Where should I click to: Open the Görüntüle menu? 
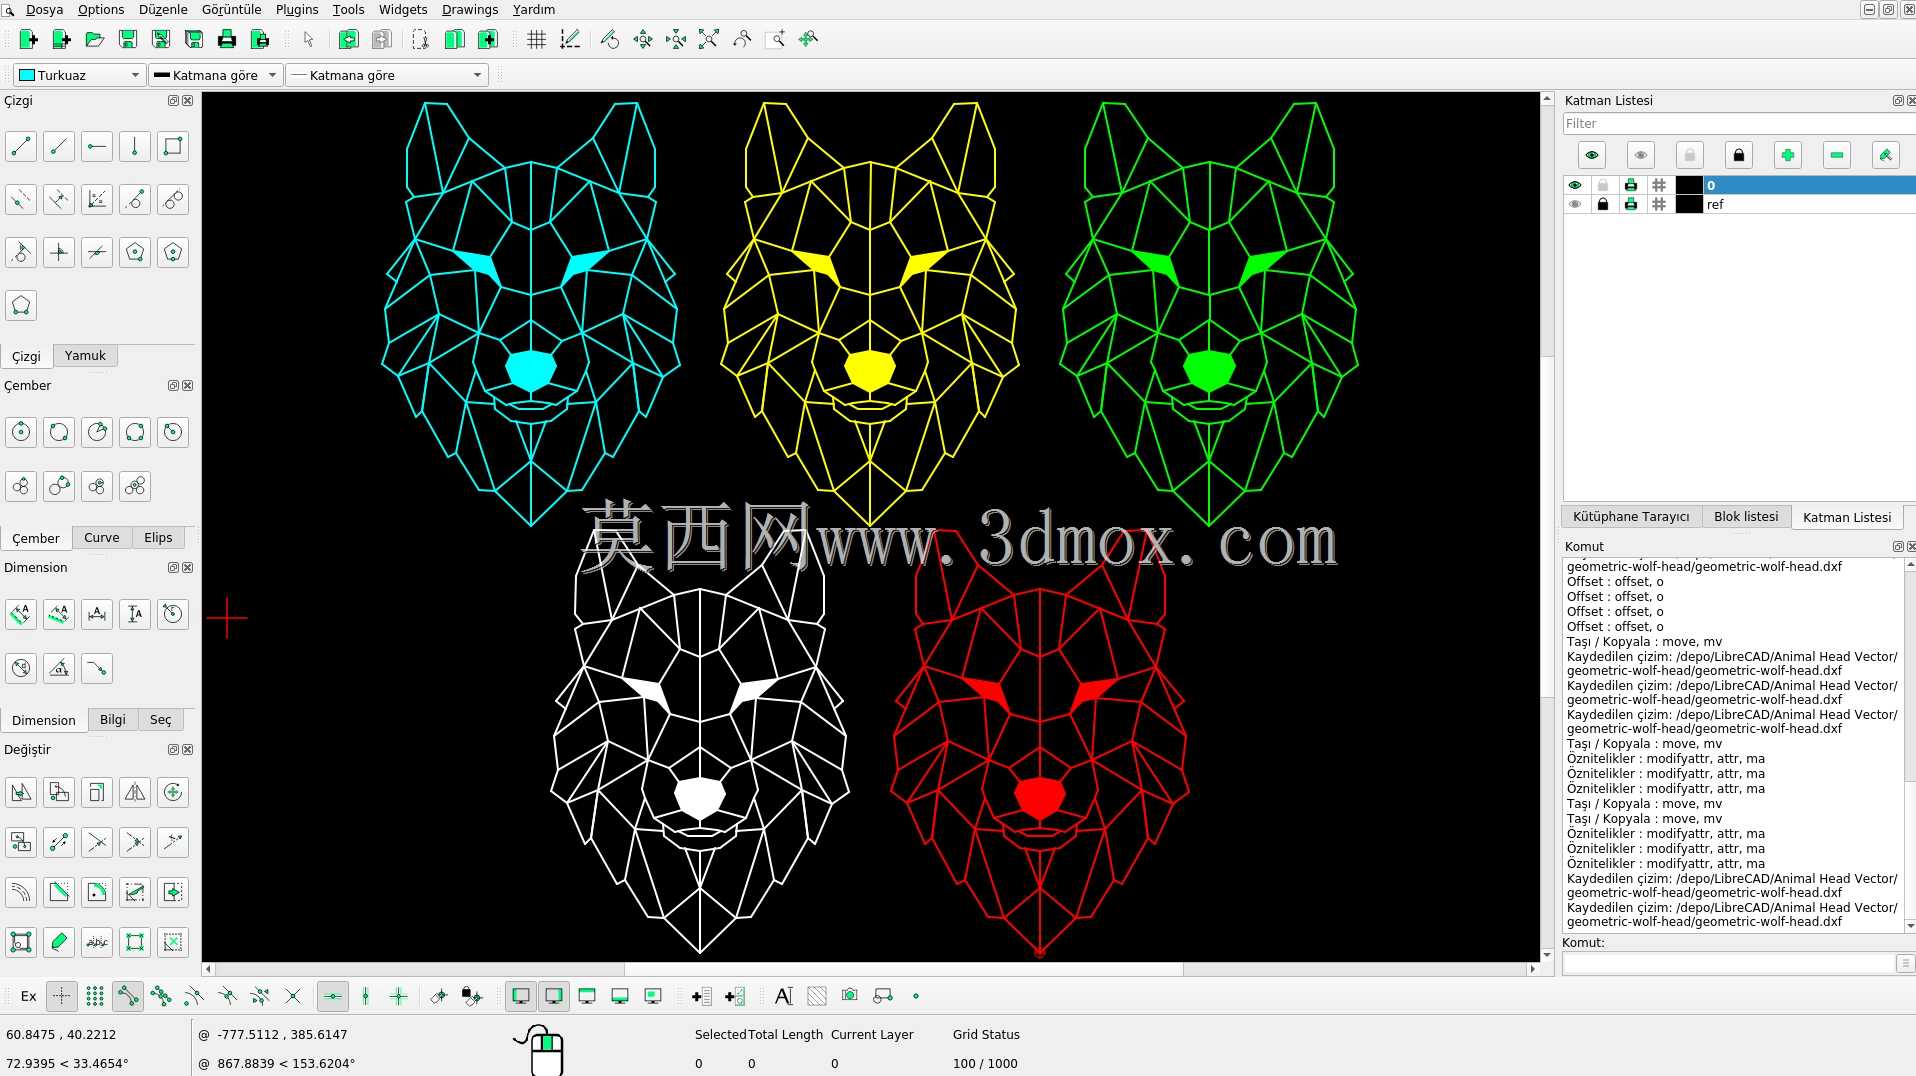[231, 9]
